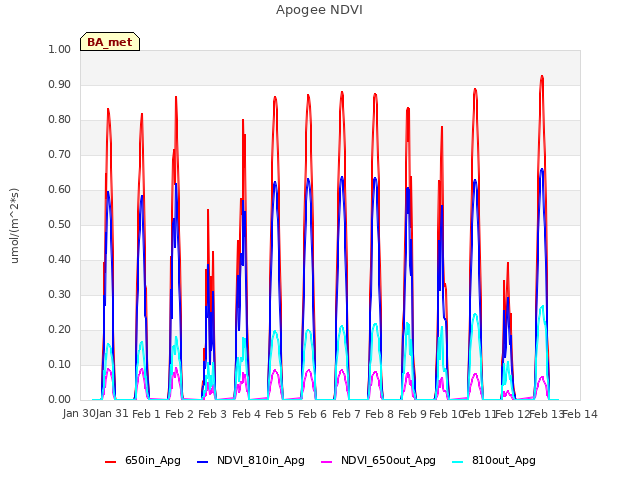Screen dimensions: 640x480
Task: Click the Feb 8 x-axis tick label
Action: click(379, 414)
